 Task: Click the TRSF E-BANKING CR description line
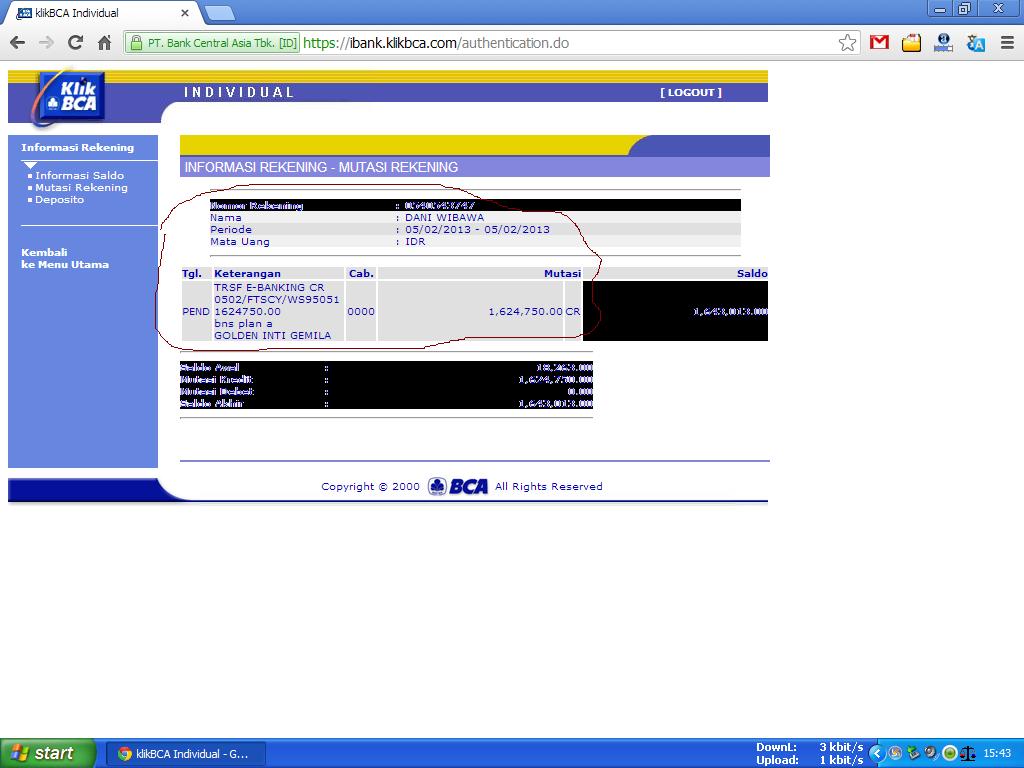[269, 287]
